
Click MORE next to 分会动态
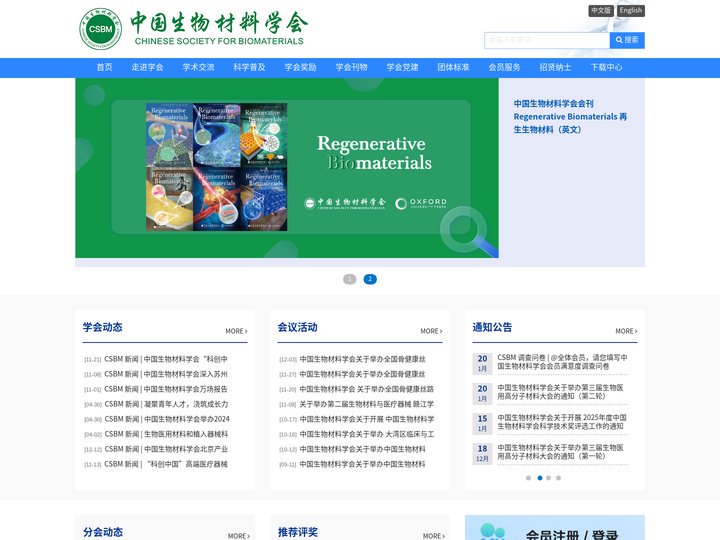coord(239,536)
